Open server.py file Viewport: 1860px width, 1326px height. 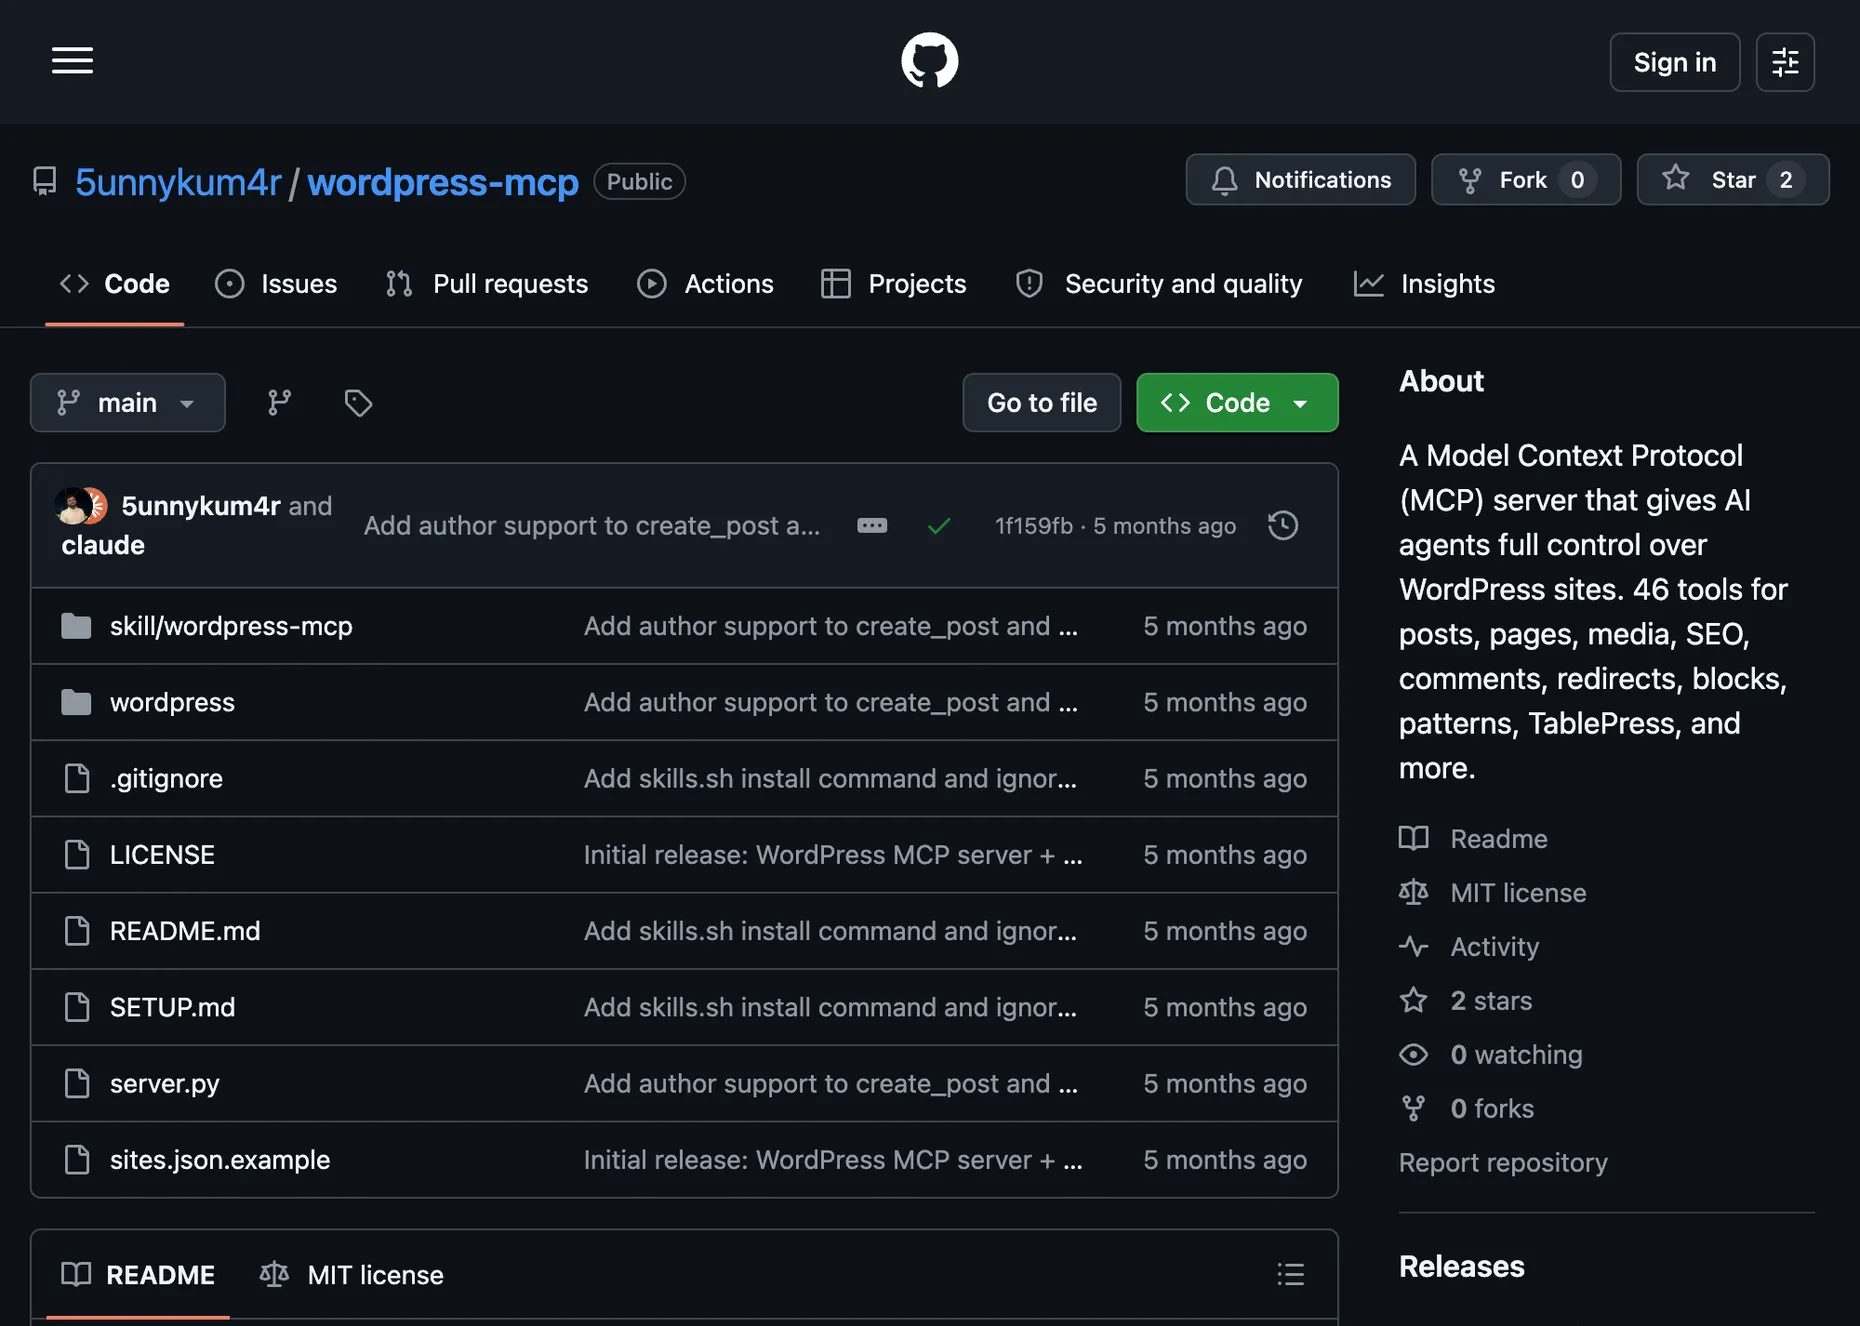165,1084
